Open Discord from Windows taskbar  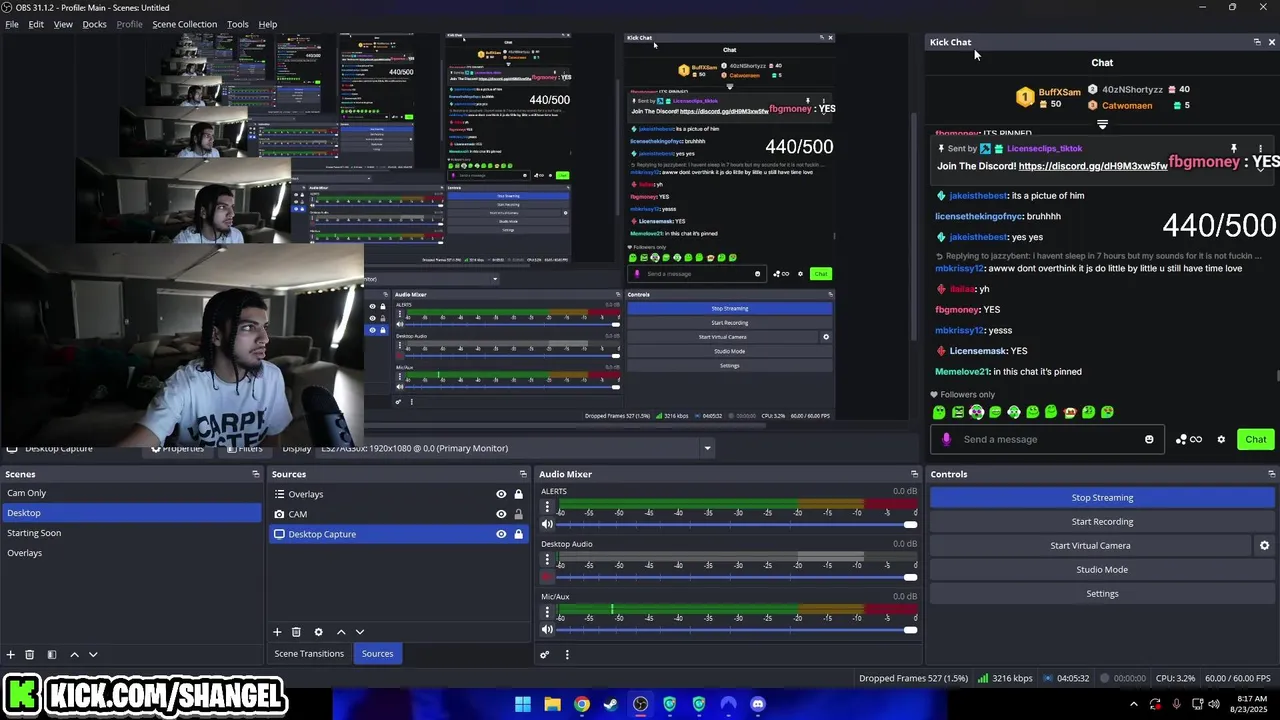(x=757, y=704)
